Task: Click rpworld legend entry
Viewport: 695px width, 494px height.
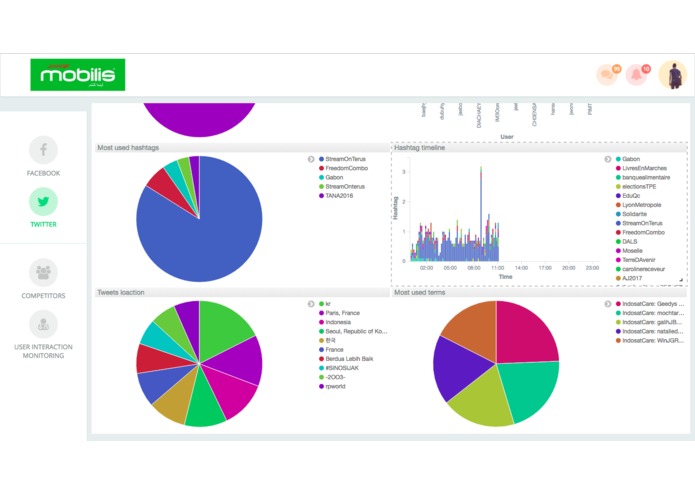Action: 332,386
